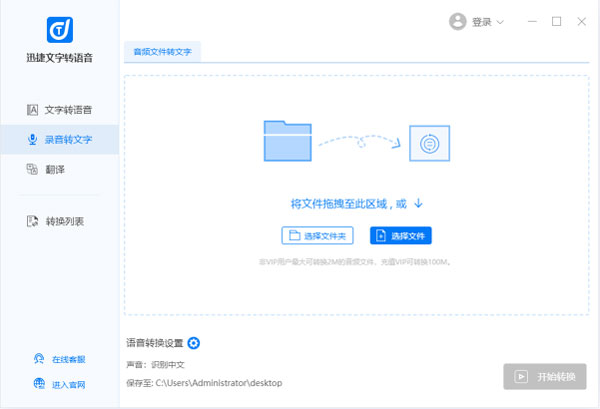Click the 在线客服 headset icon
The width and height of the screenshot is (600, 409).
(39, 359)
